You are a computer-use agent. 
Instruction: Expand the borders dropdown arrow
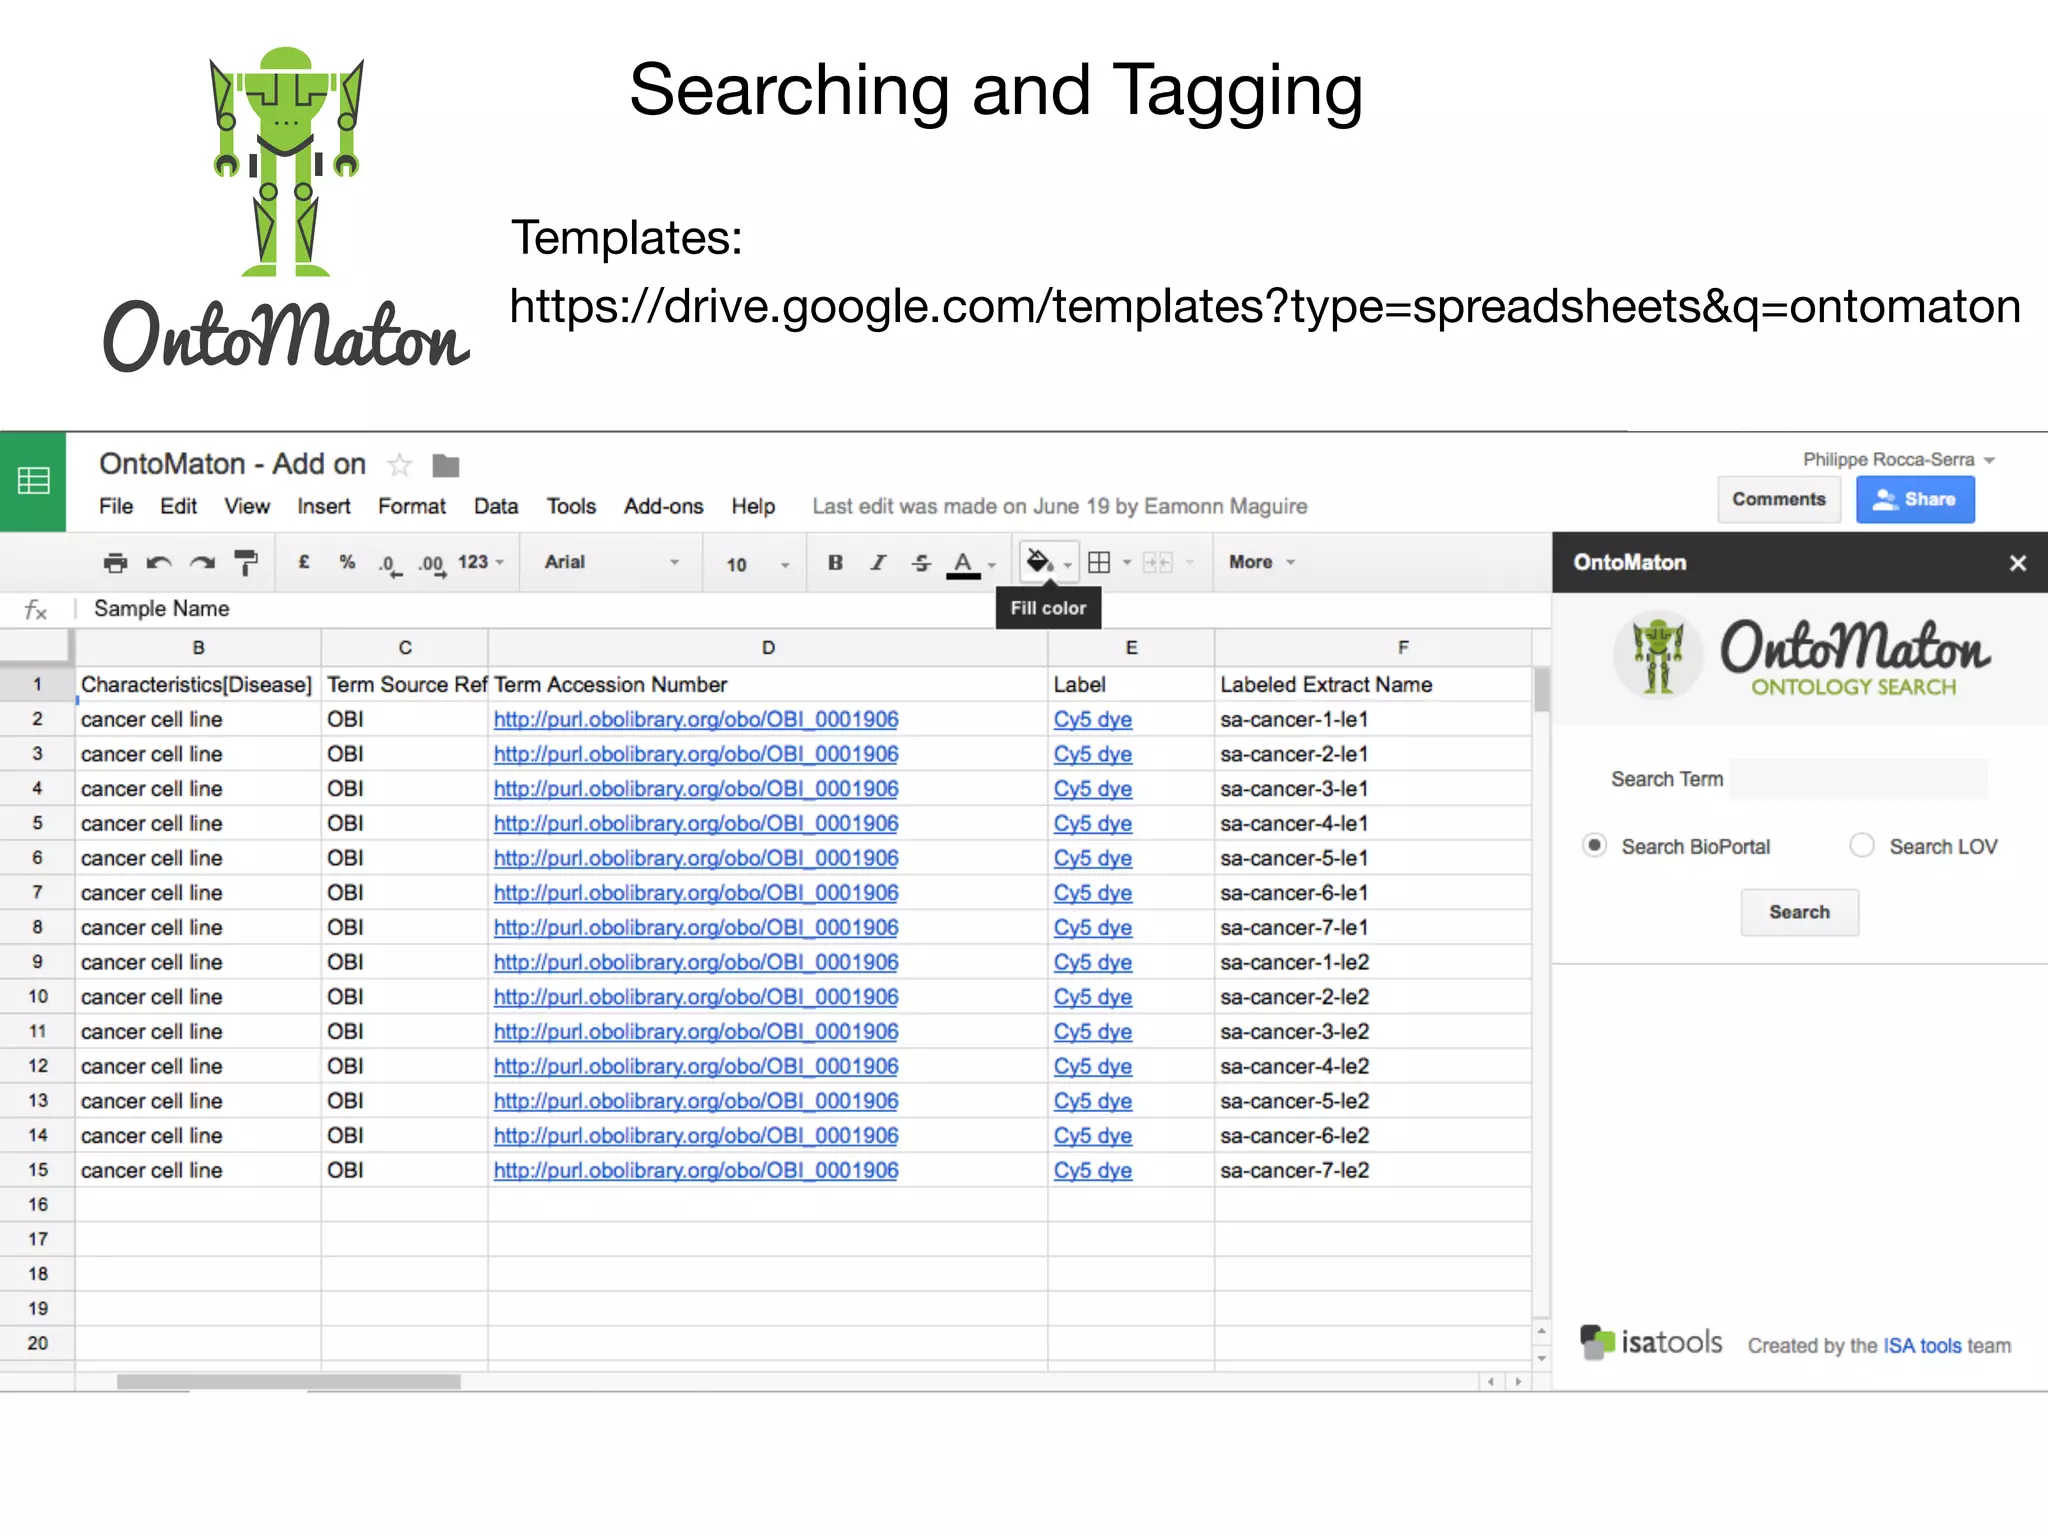click(x=1127, y=563)
